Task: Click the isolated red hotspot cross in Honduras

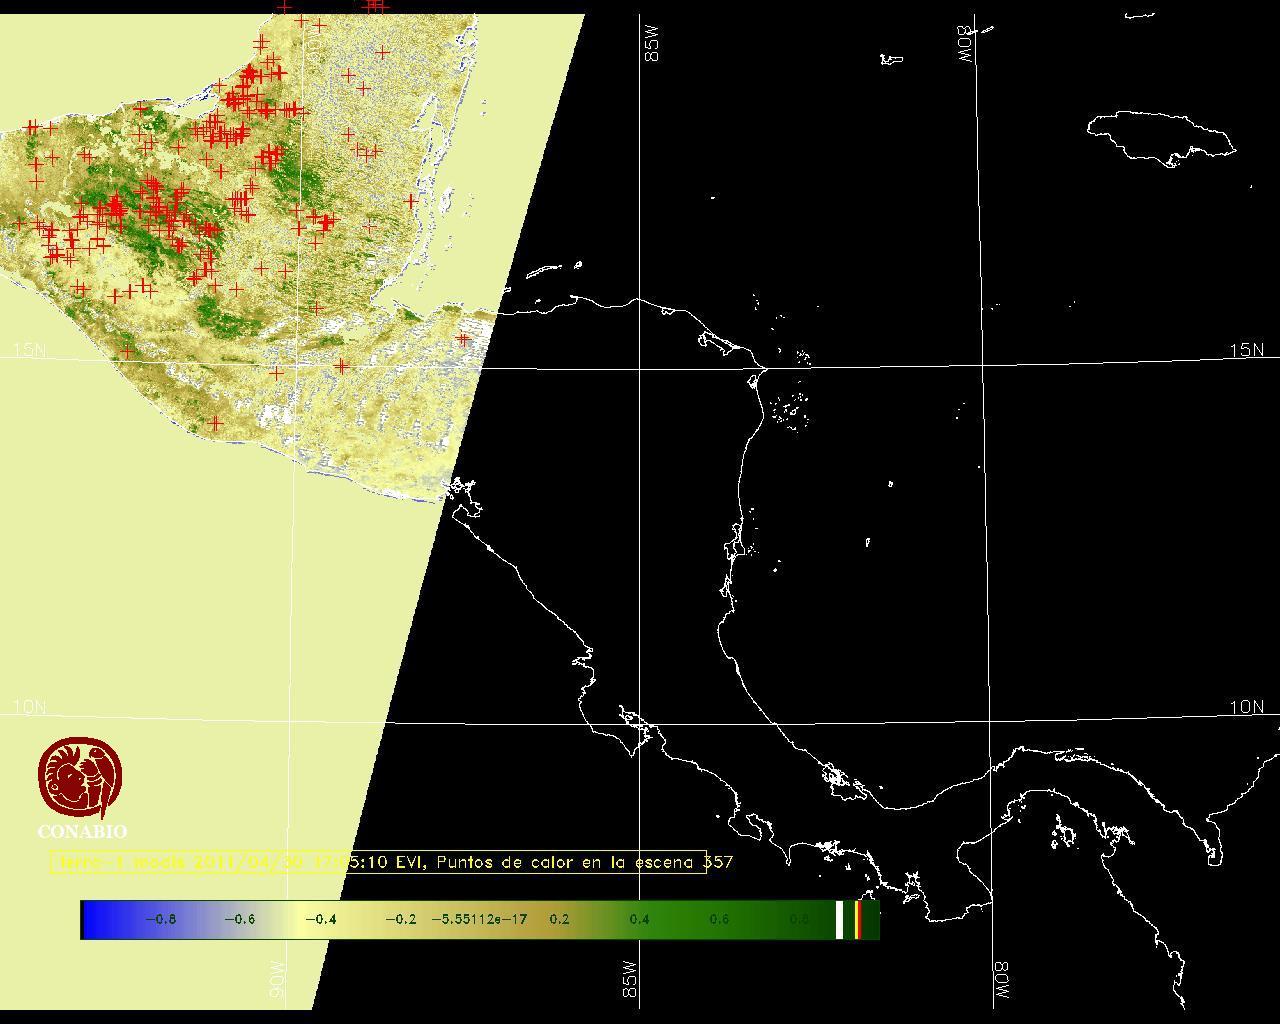Action: [462, 340]
